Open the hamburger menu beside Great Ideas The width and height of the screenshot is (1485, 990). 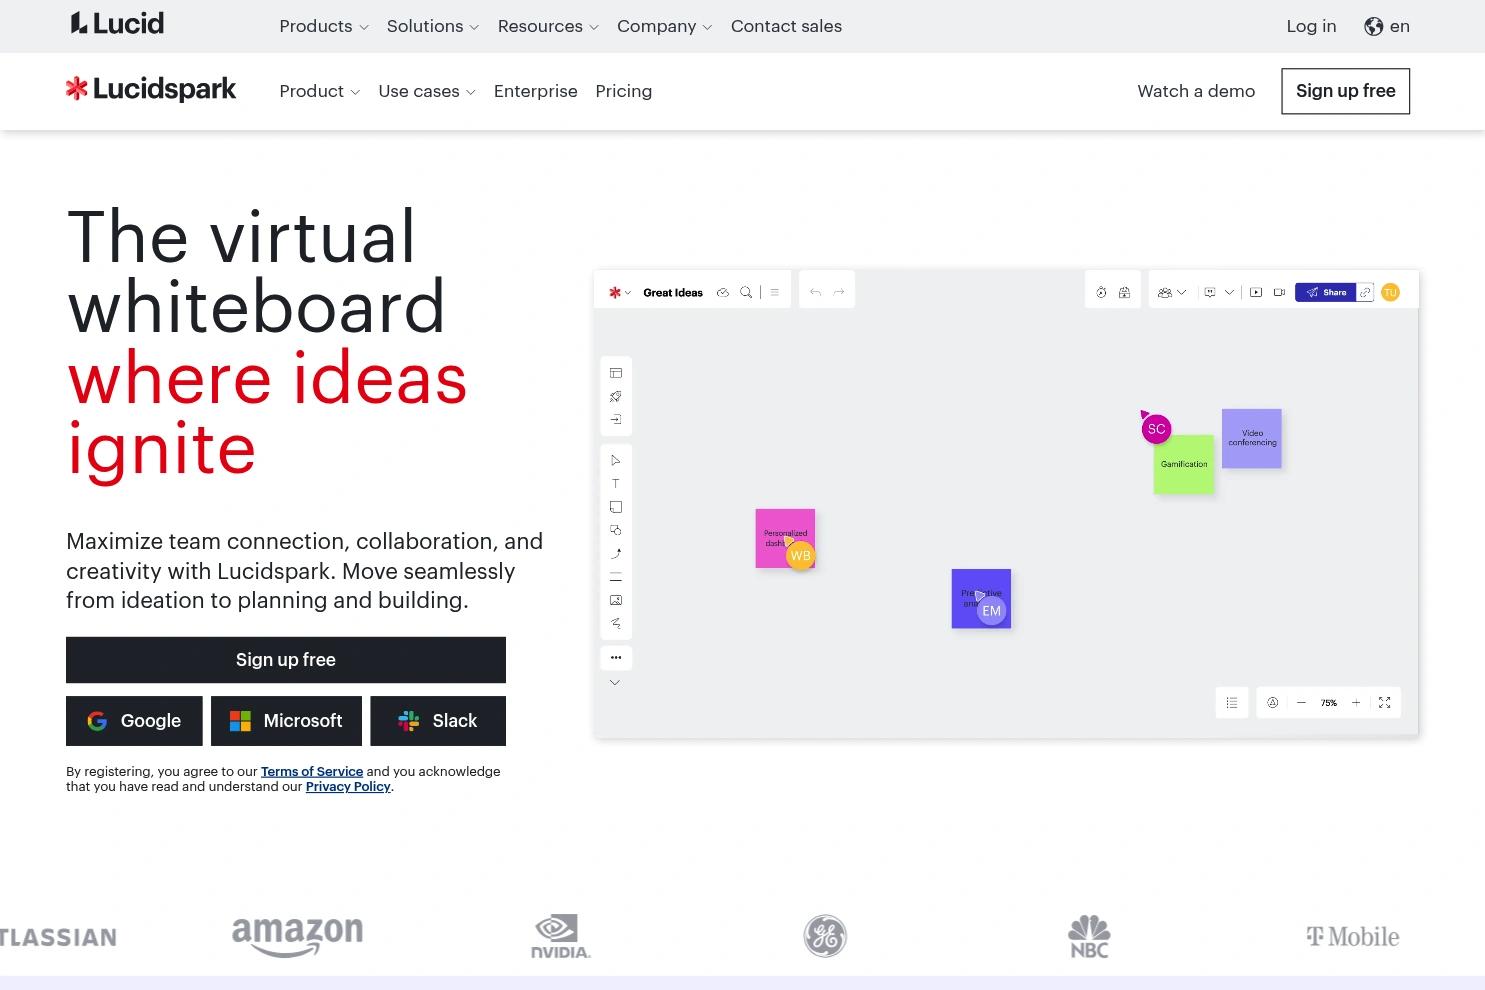tap(774, 292)
